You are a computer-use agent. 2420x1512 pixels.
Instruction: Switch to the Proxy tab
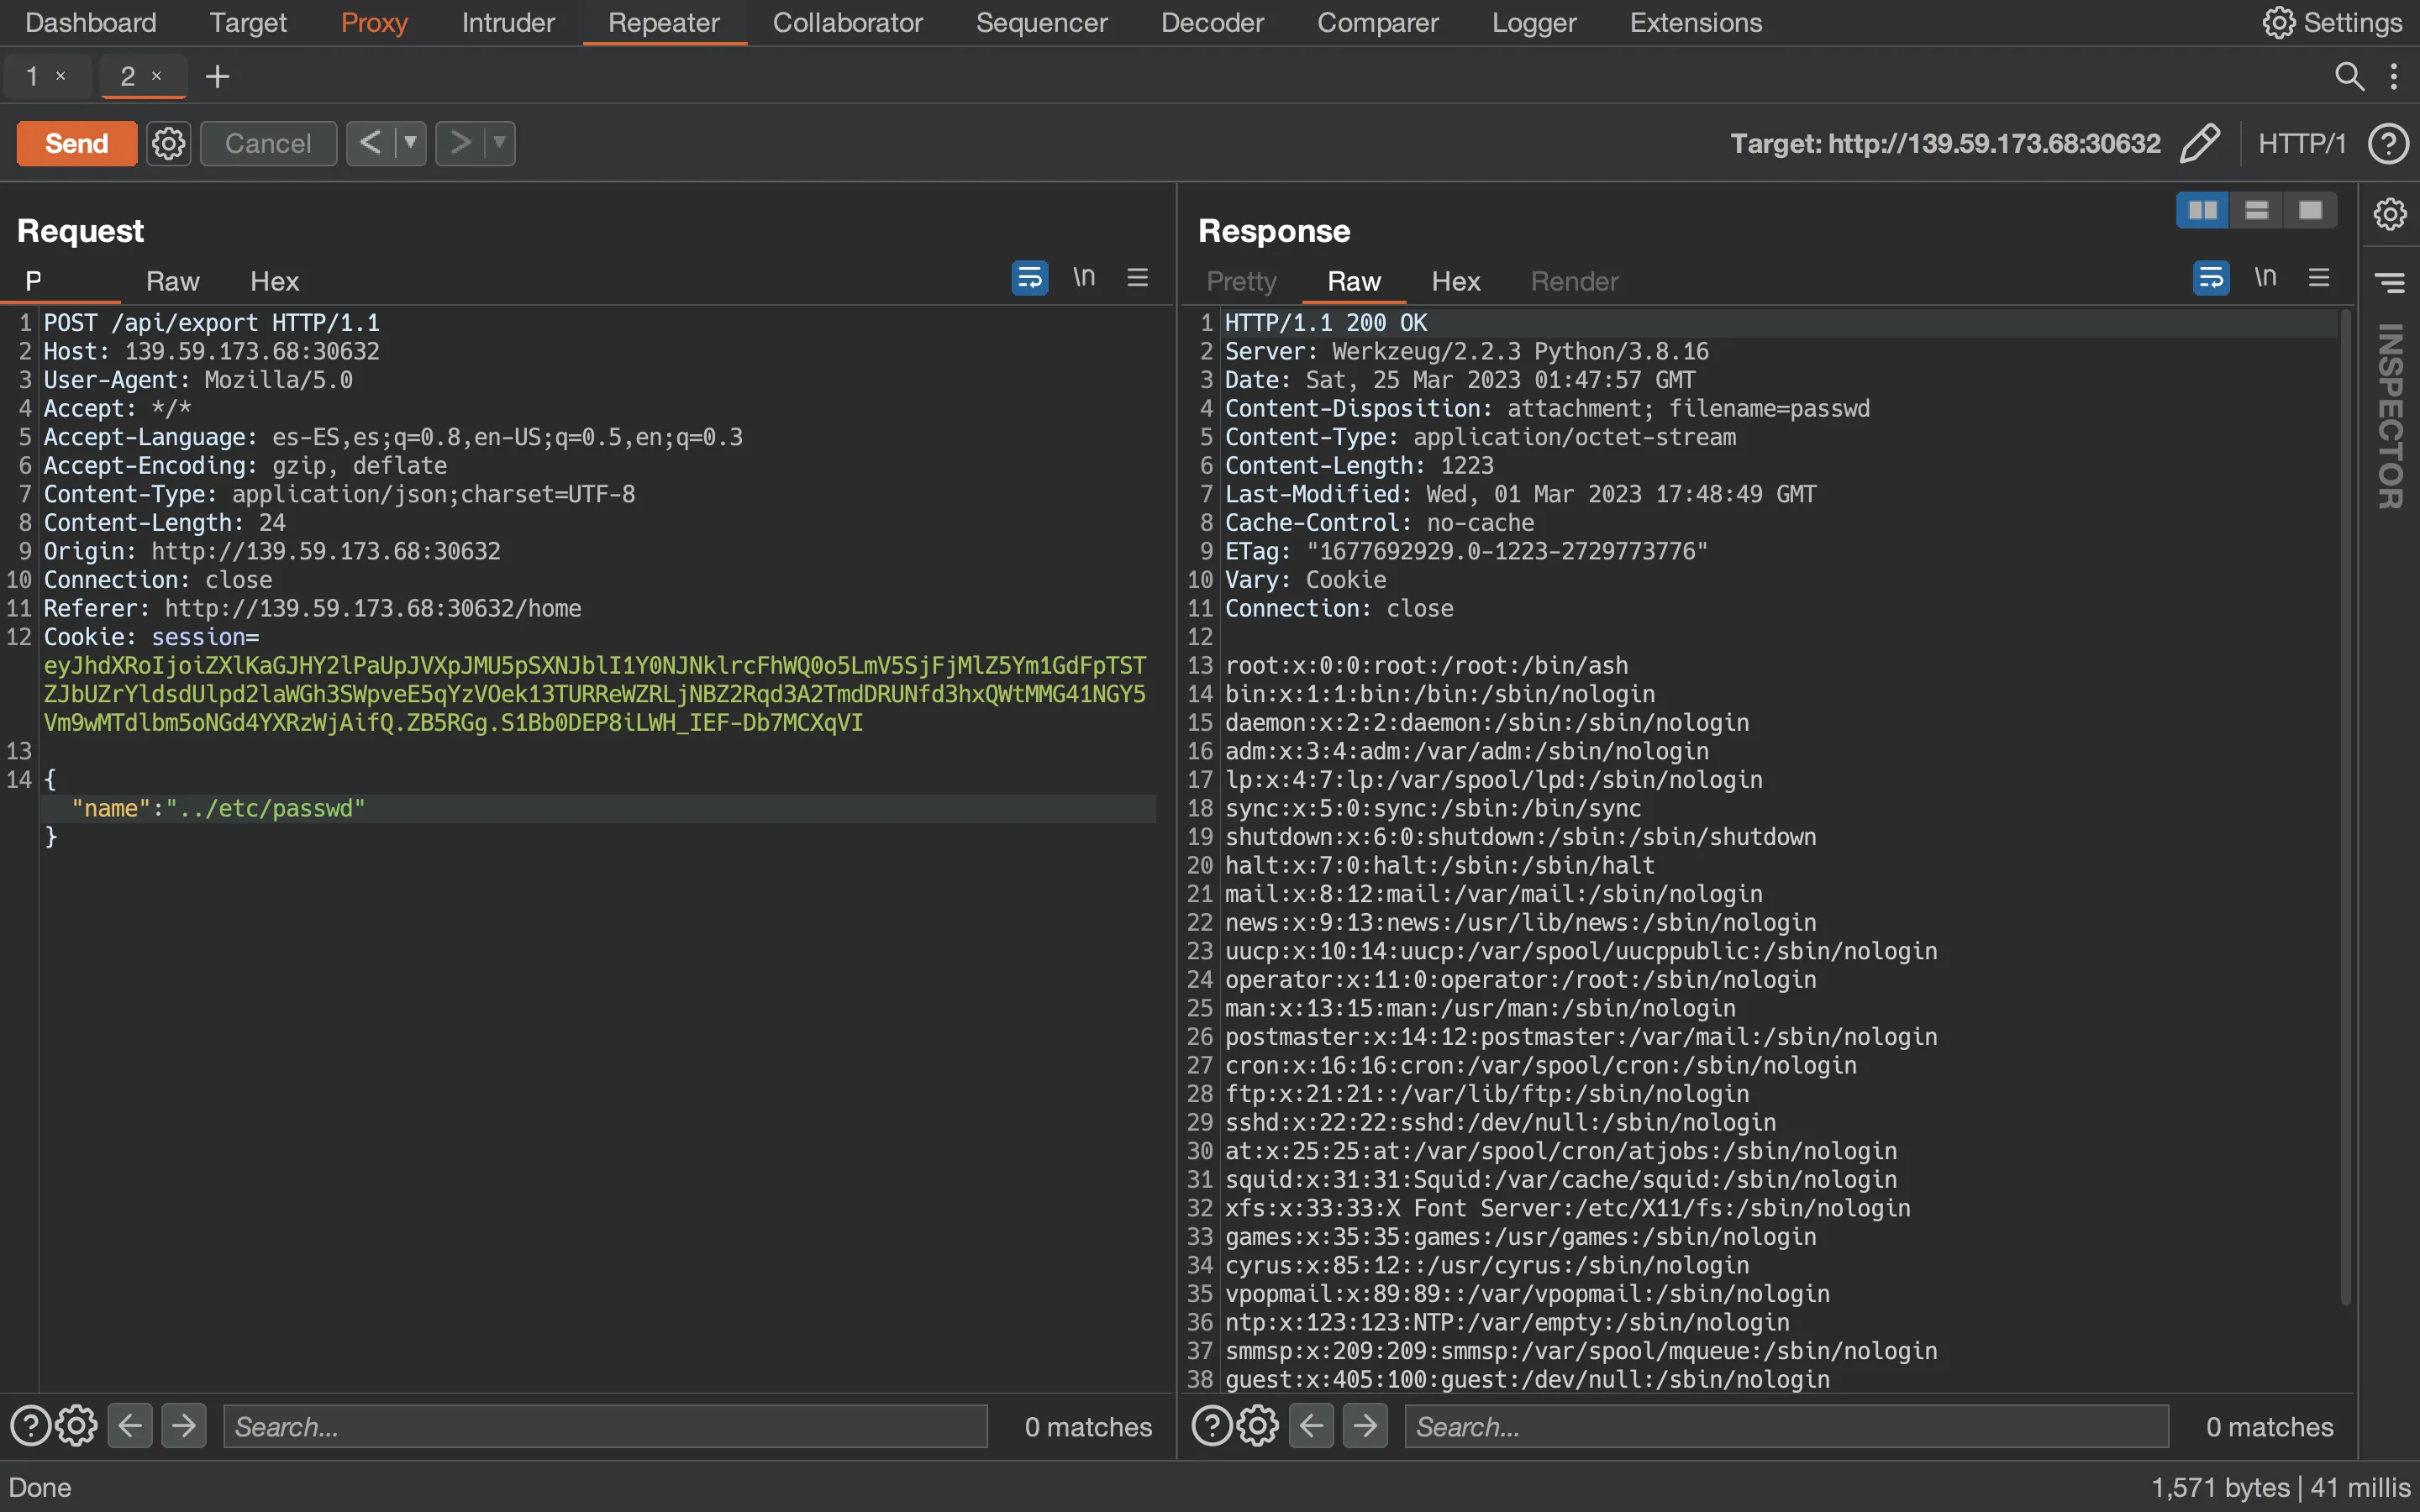(x=374, y=22)
